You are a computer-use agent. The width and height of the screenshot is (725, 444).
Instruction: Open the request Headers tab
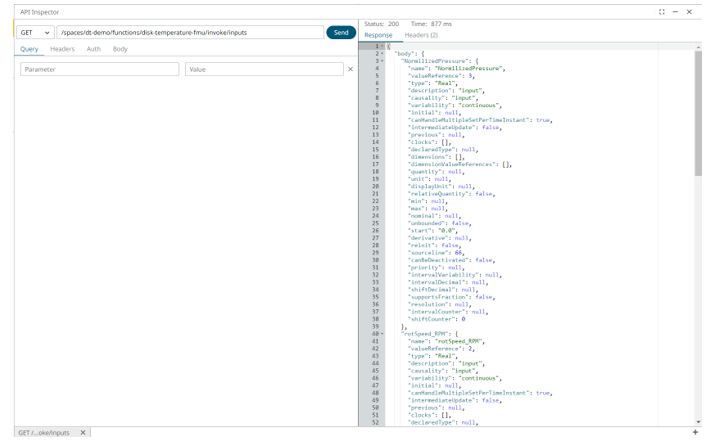tap(62, 49)
